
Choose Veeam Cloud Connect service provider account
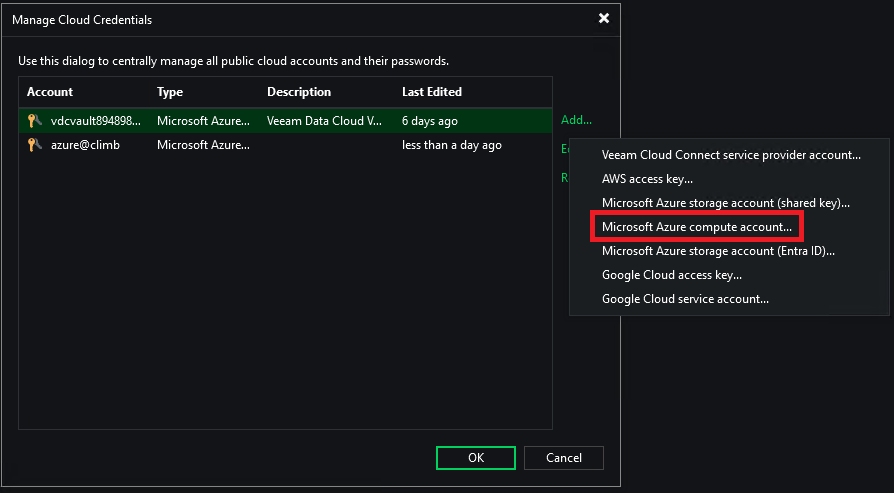click(x=730, y=155)
